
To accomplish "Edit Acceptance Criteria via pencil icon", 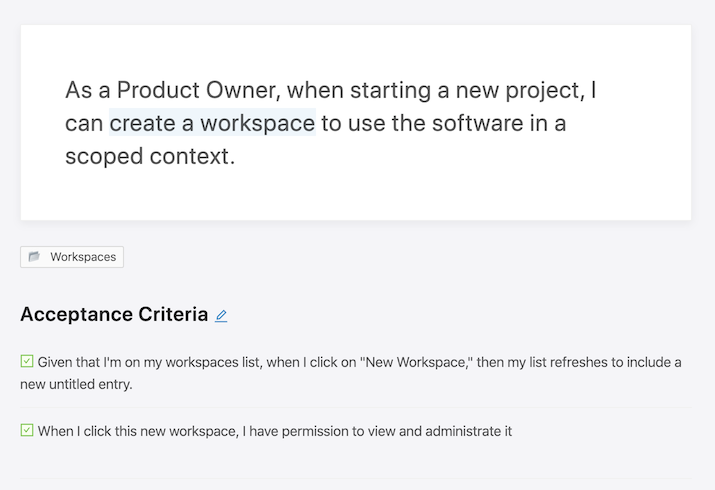I will [x=221, y=316].
